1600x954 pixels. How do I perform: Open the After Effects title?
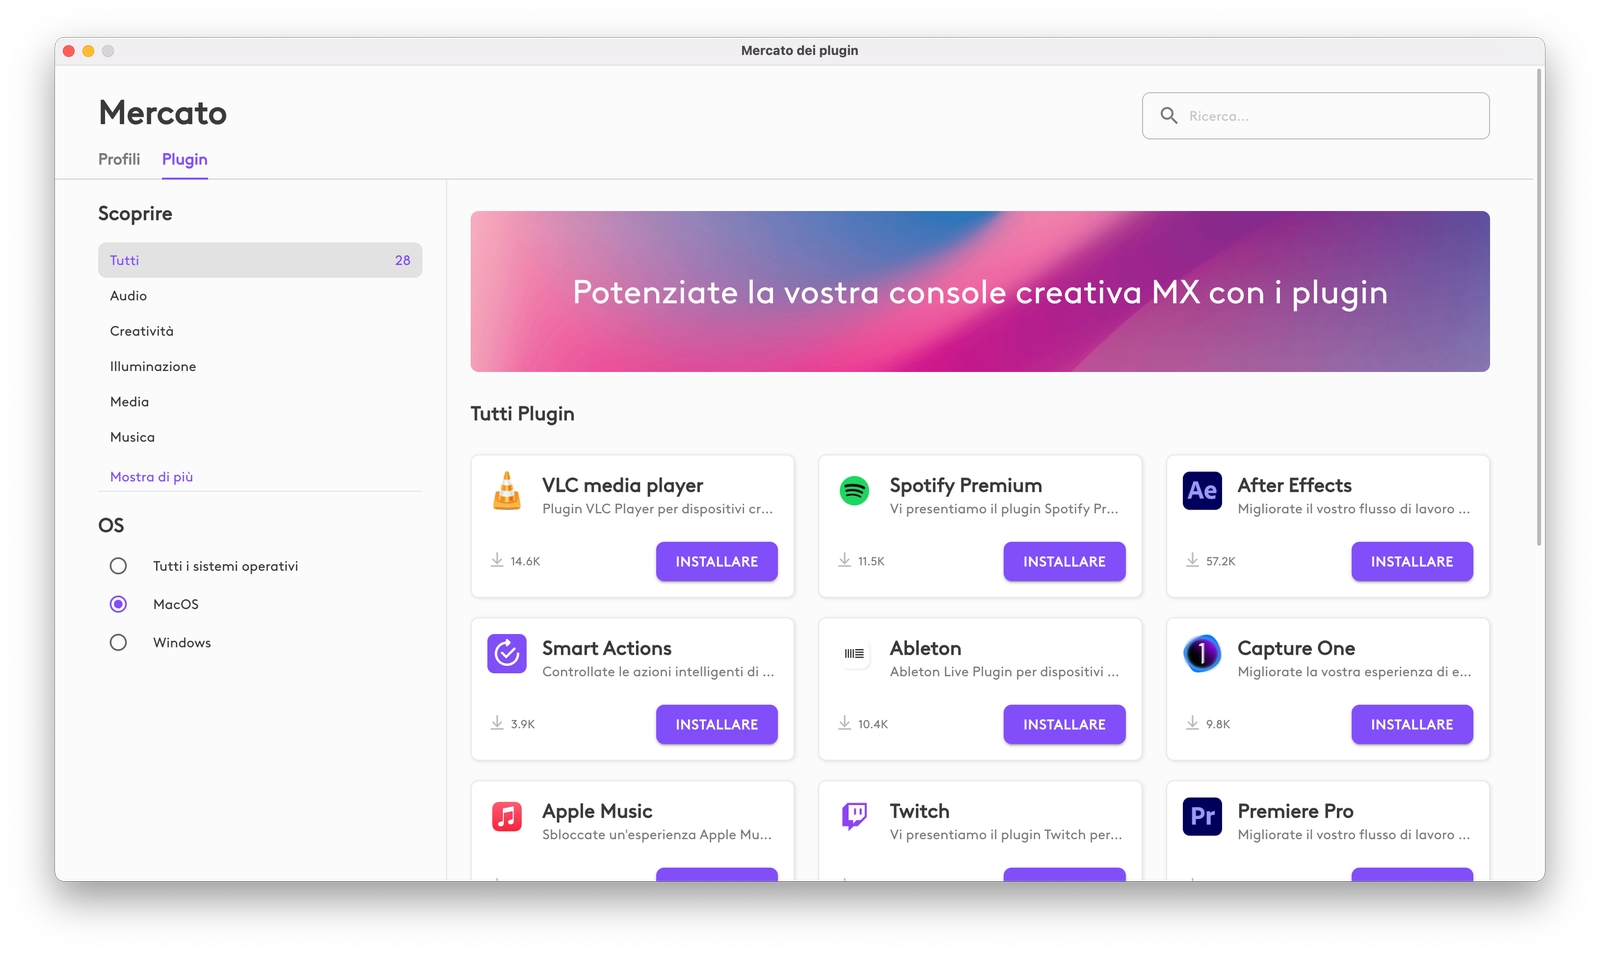point(1294,485)
